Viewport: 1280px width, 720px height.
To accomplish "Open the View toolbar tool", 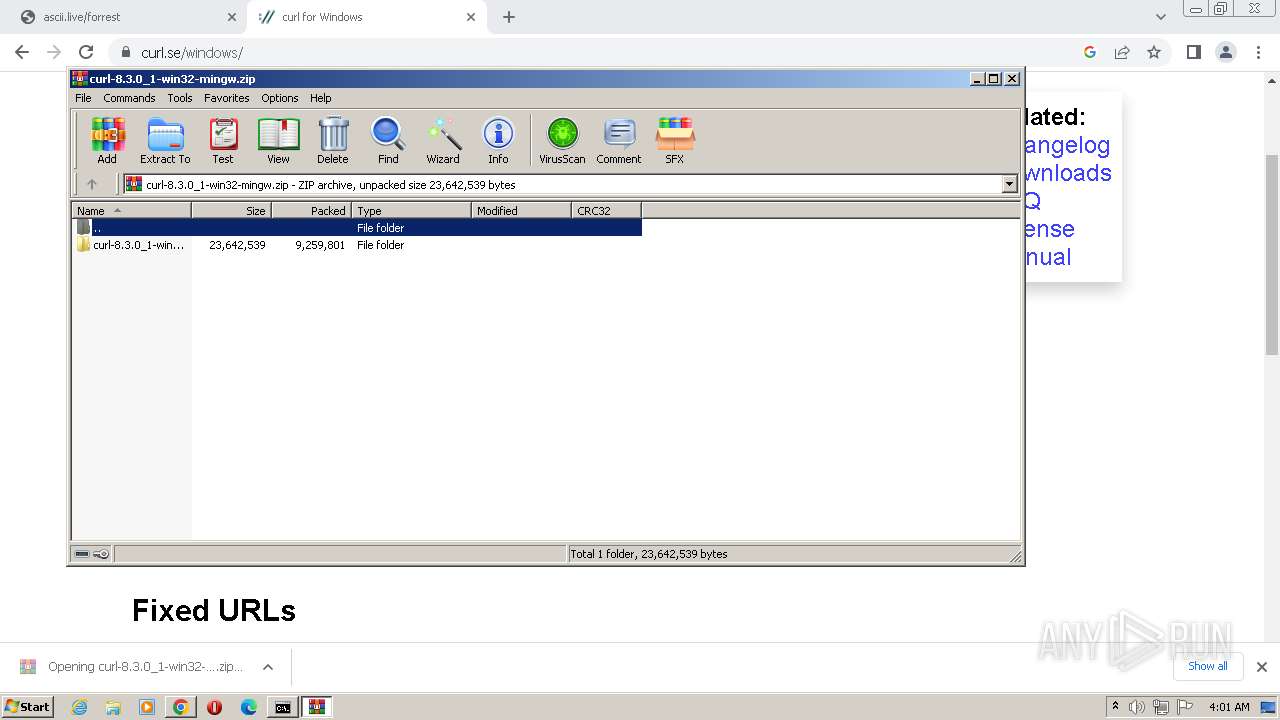I will (x=278, y=140).
